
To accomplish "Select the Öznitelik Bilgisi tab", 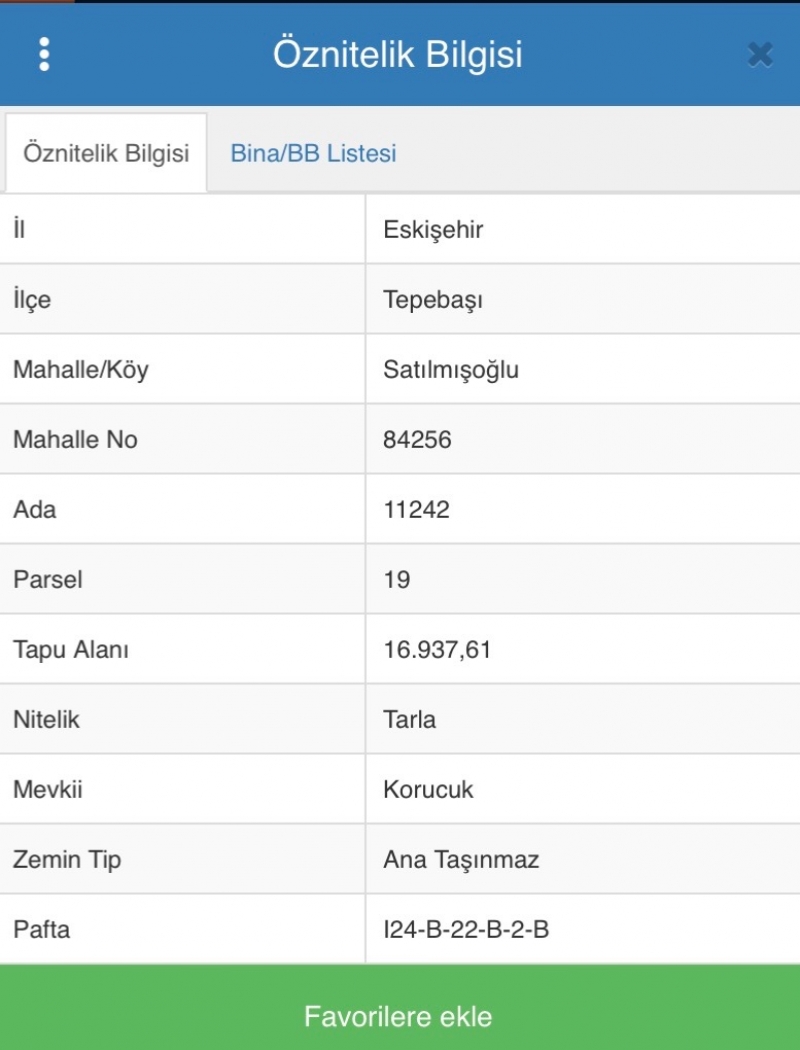I will 106,154.
